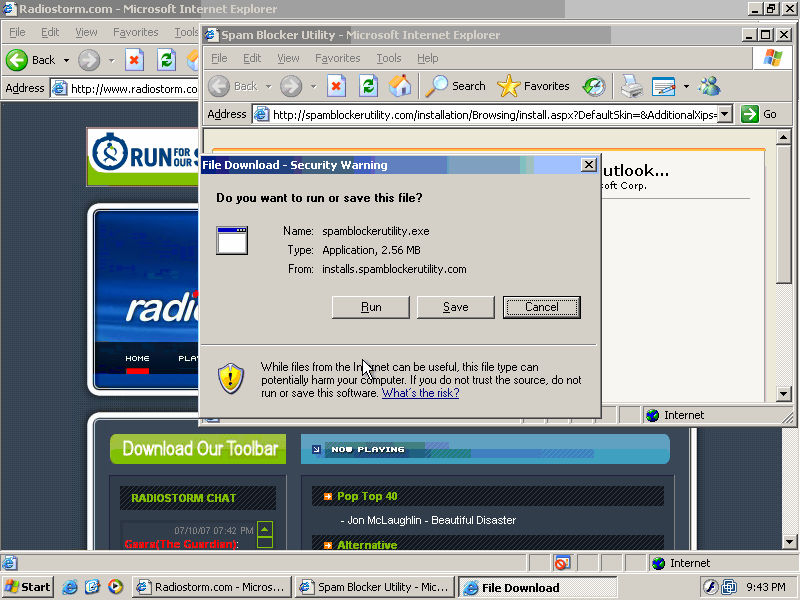
Task: Click the yellow security shield warning icon
Action: (231, 379)
